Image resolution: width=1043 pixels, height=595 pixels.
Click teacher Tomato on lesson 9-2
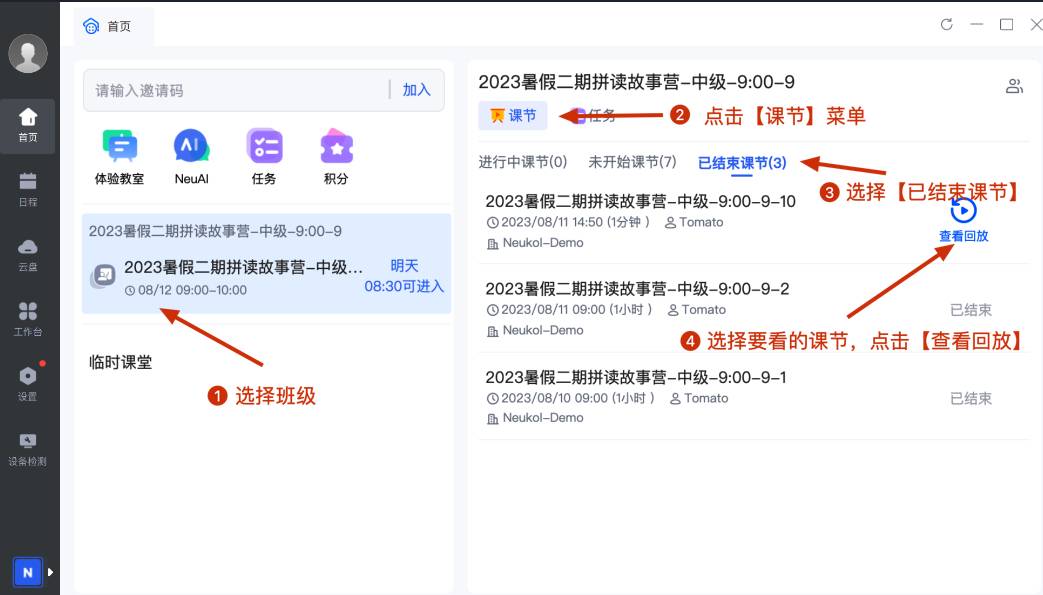(696, 309)
